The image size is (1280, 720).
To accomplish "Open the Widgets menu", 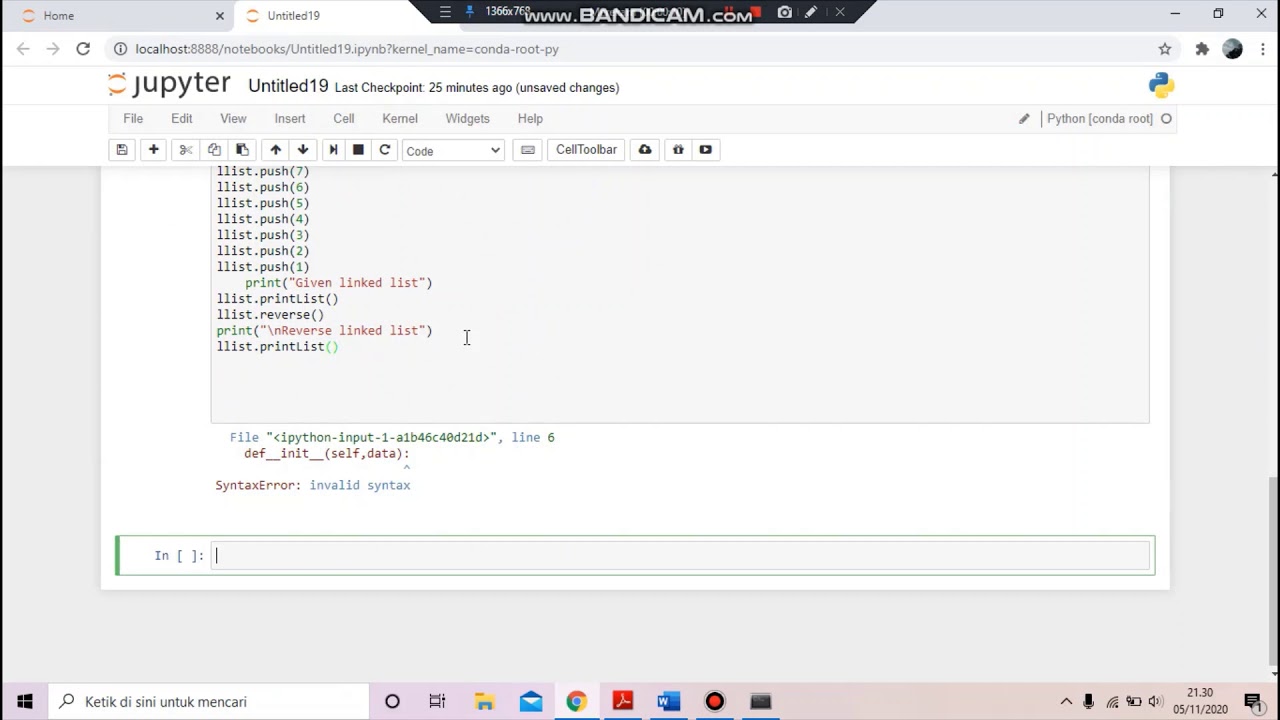I will 467,119.
